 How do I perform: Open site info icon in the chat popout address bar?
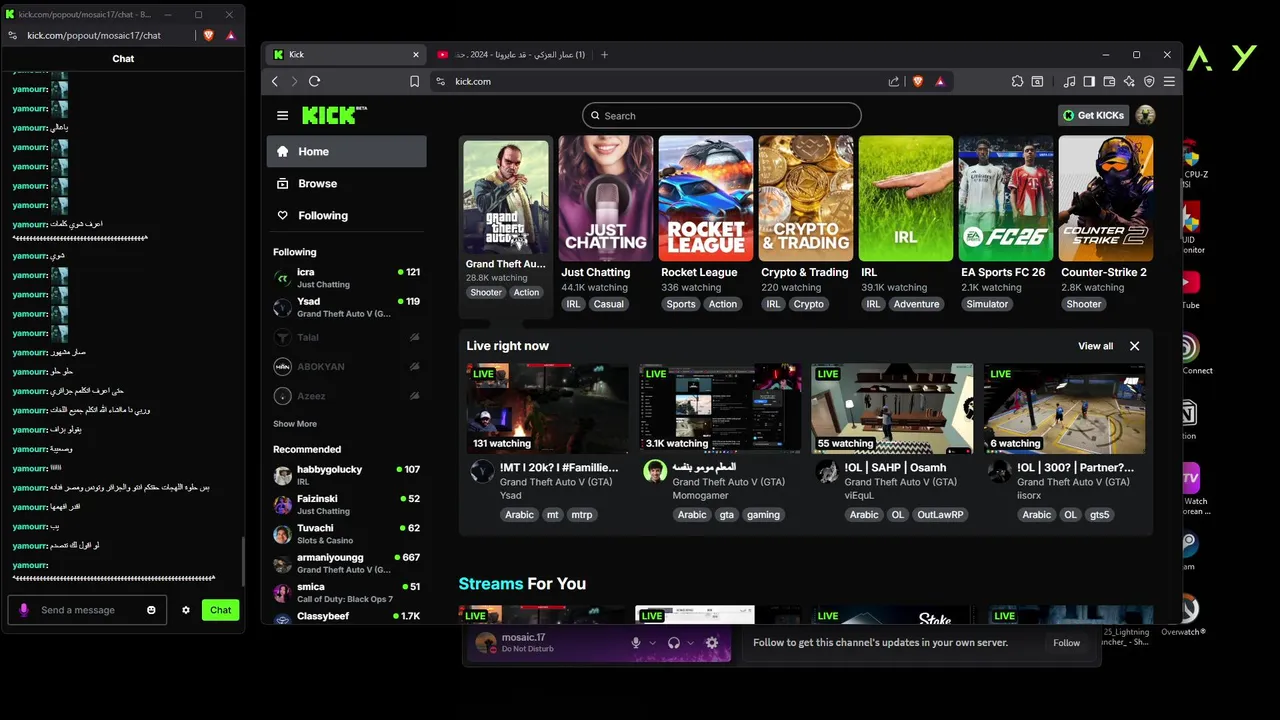pyautogui.click(x=12, y=35)
